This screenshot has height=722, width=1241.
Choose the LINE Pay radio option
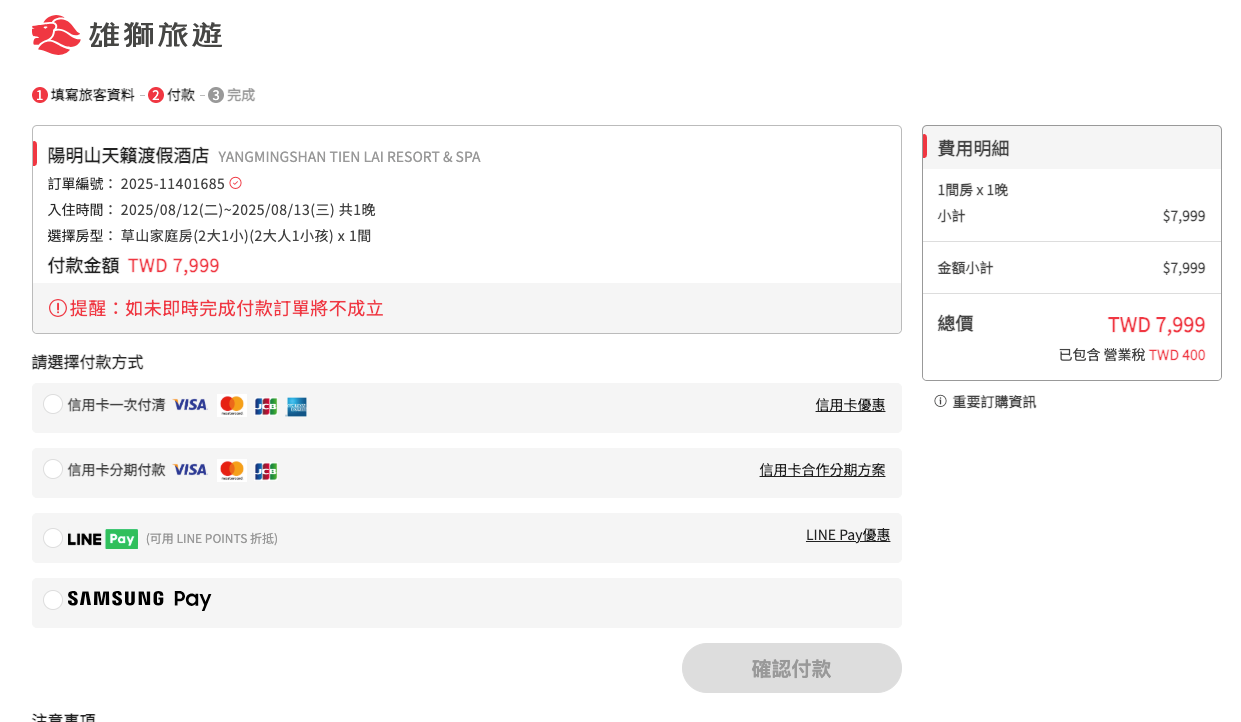[53, 538]
